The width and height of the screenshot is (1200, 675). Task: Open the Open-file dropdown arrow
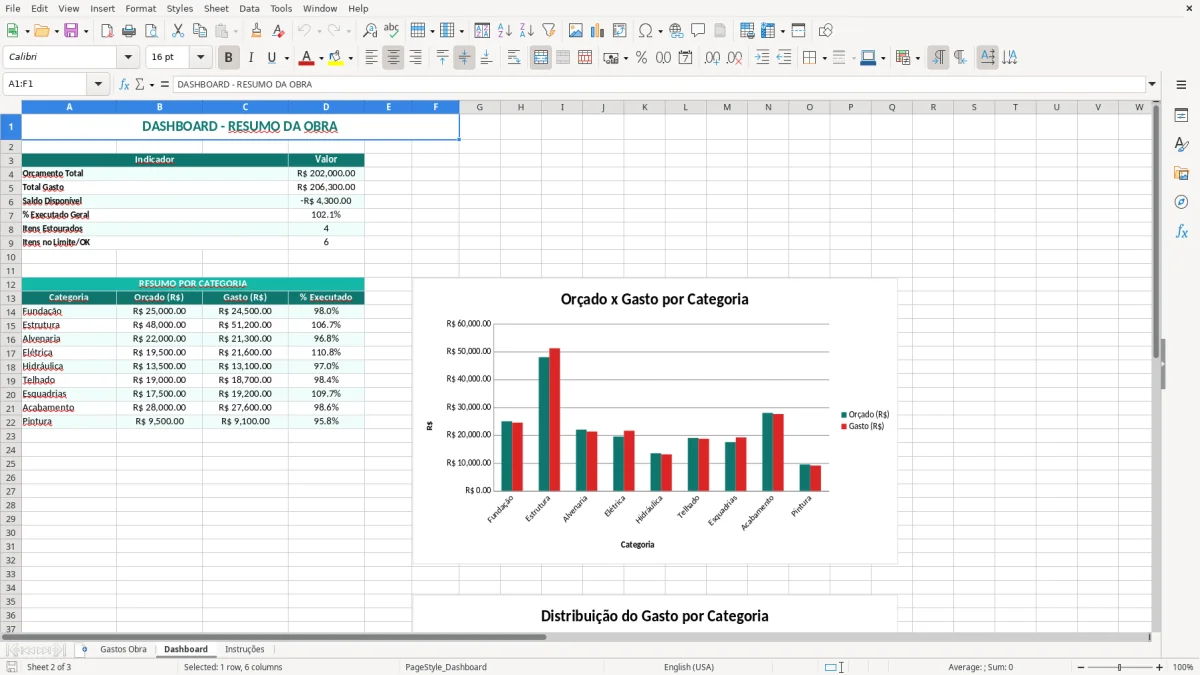click(x=57, y=31)
